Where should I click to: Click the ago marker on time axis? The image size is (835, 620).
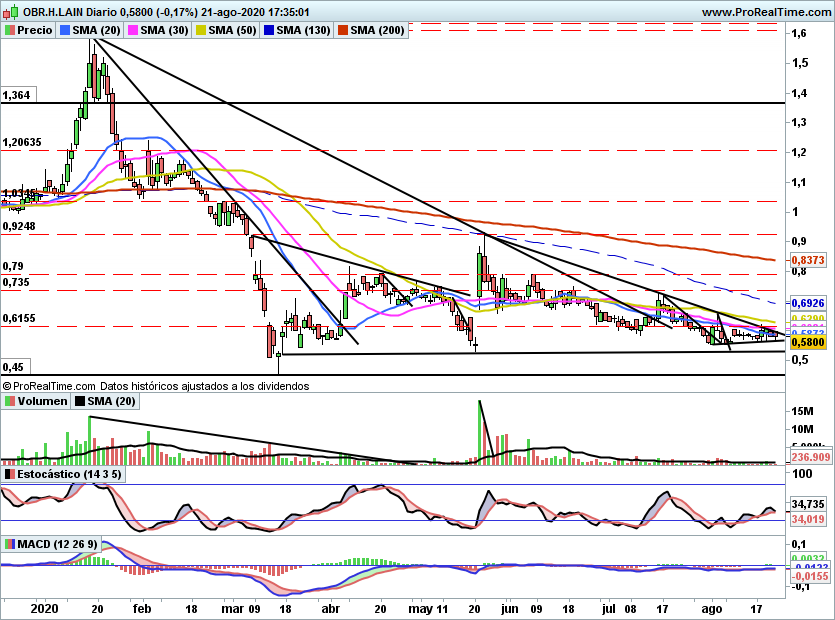pyautogui.click(x=711, y=609)
